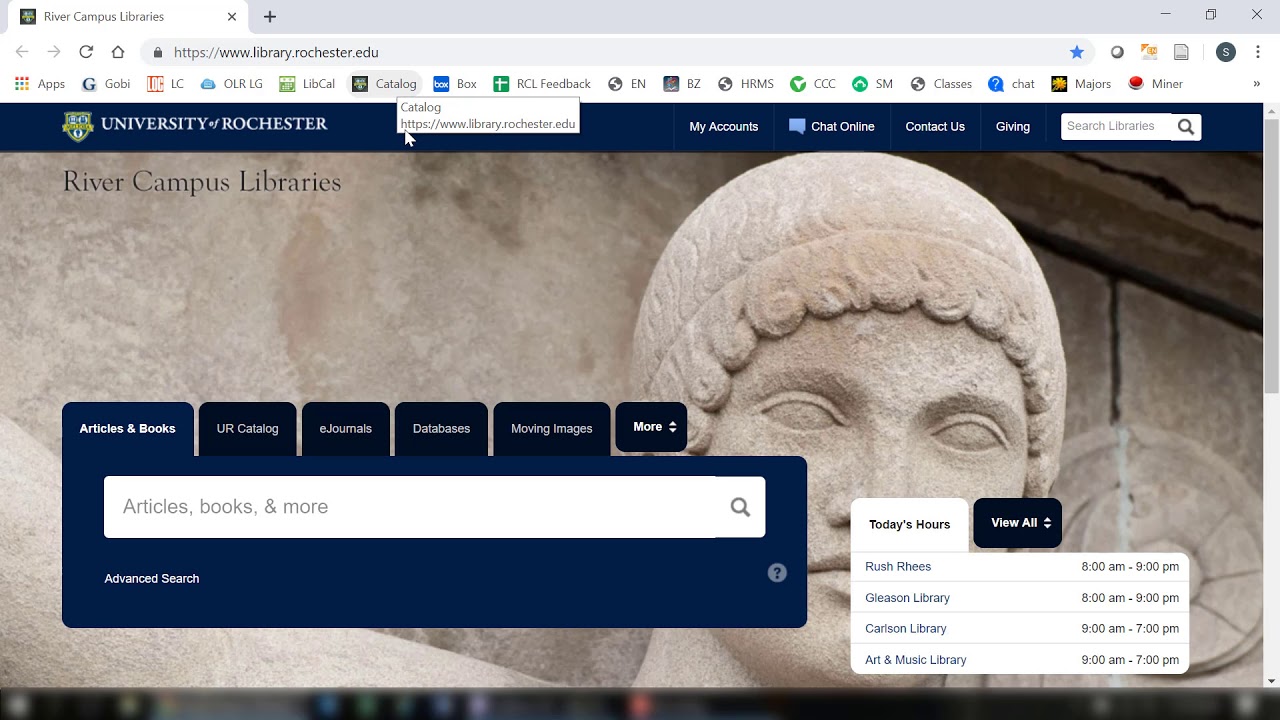The image size is (1280, 720).
Task: Click the River Campus Libraries heading
Action: (x=202, y=181)
